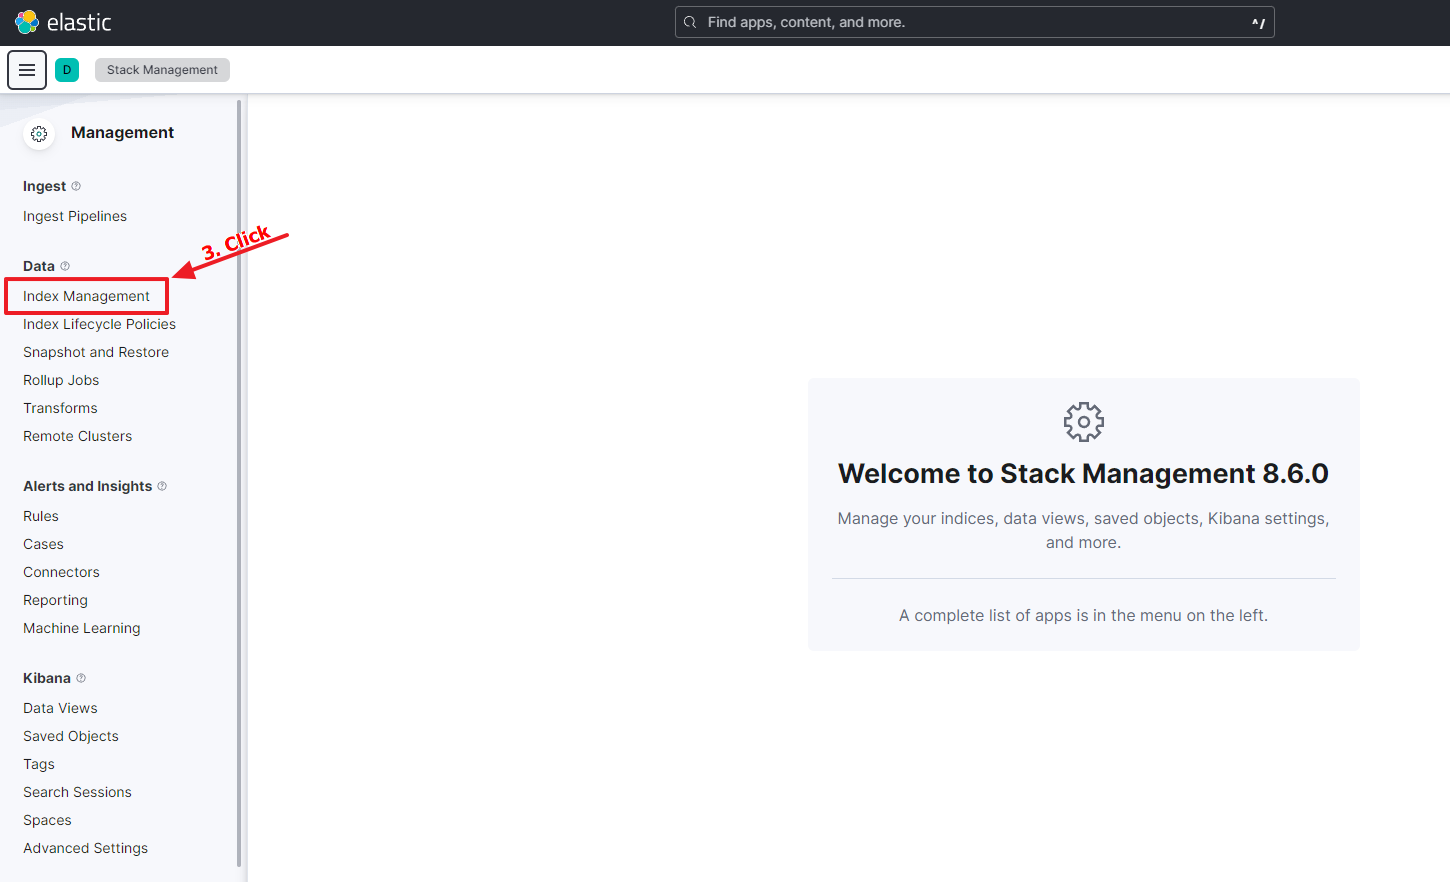Open Index Lifecycle Policies

coord(99,324)
